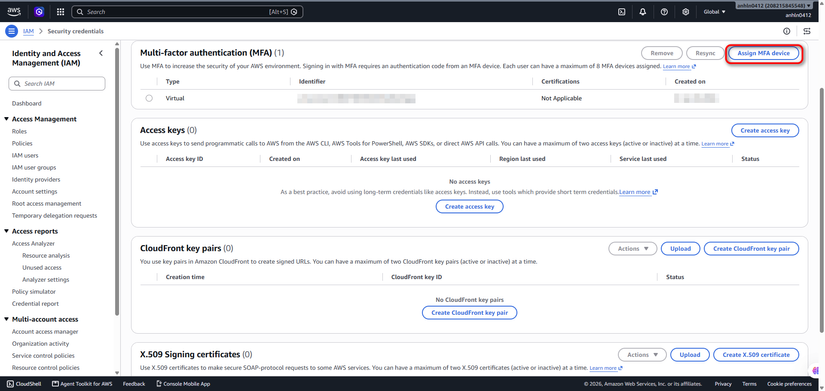The width and height of the screenshot is (825, 391).
Task: Open Organization activity
Action: click(40, 344)
